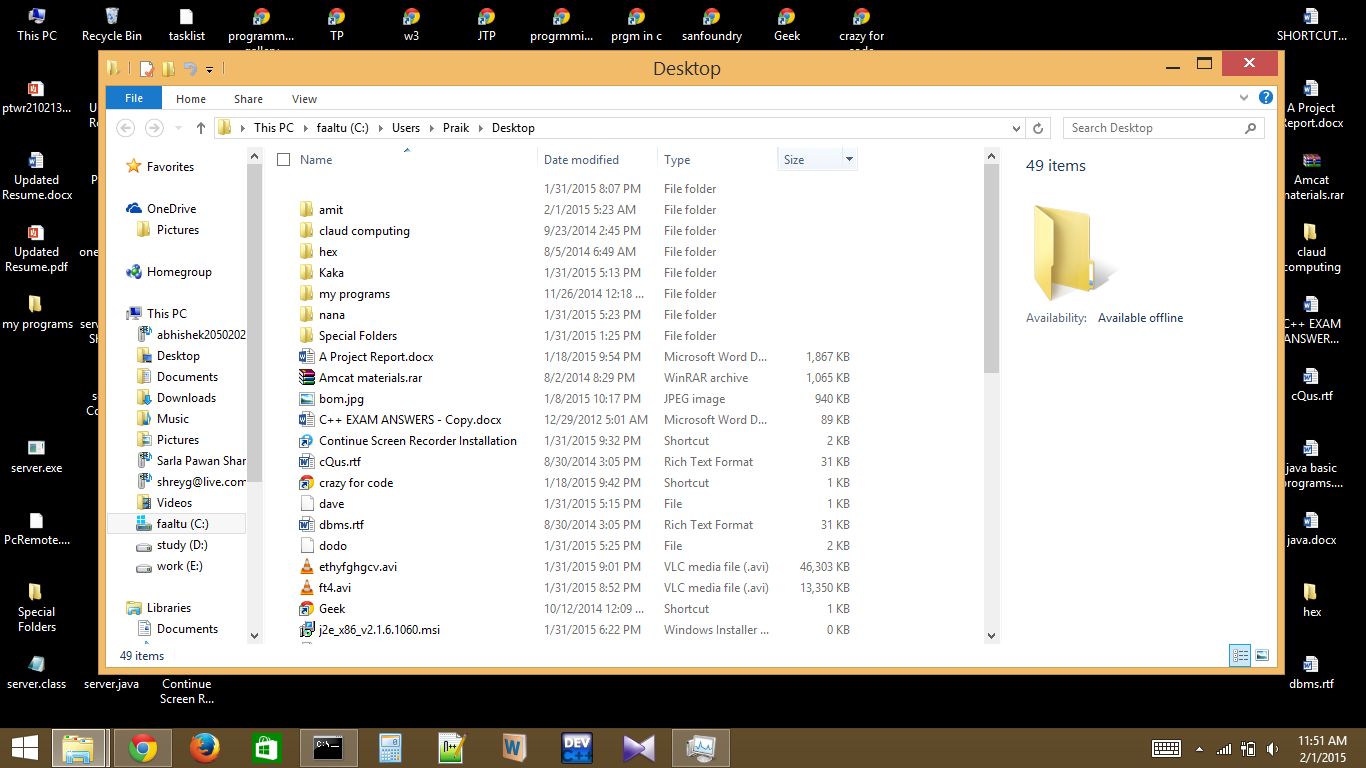Select Downloads in navigation pane

(186, 398)
